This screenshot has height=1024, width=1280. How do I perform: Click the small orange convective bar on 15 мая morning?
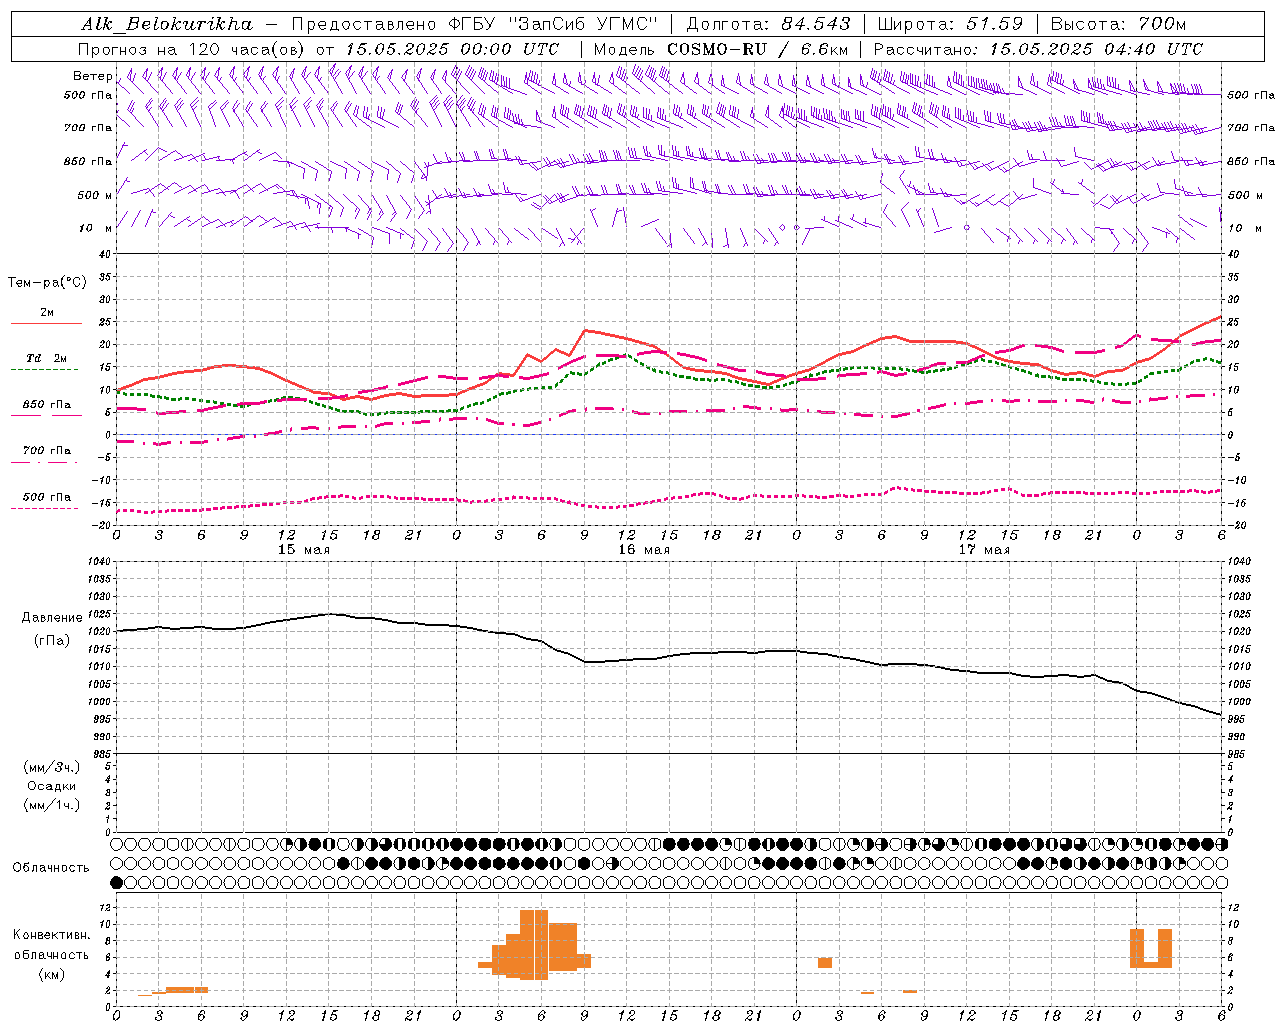pos(187,989)
